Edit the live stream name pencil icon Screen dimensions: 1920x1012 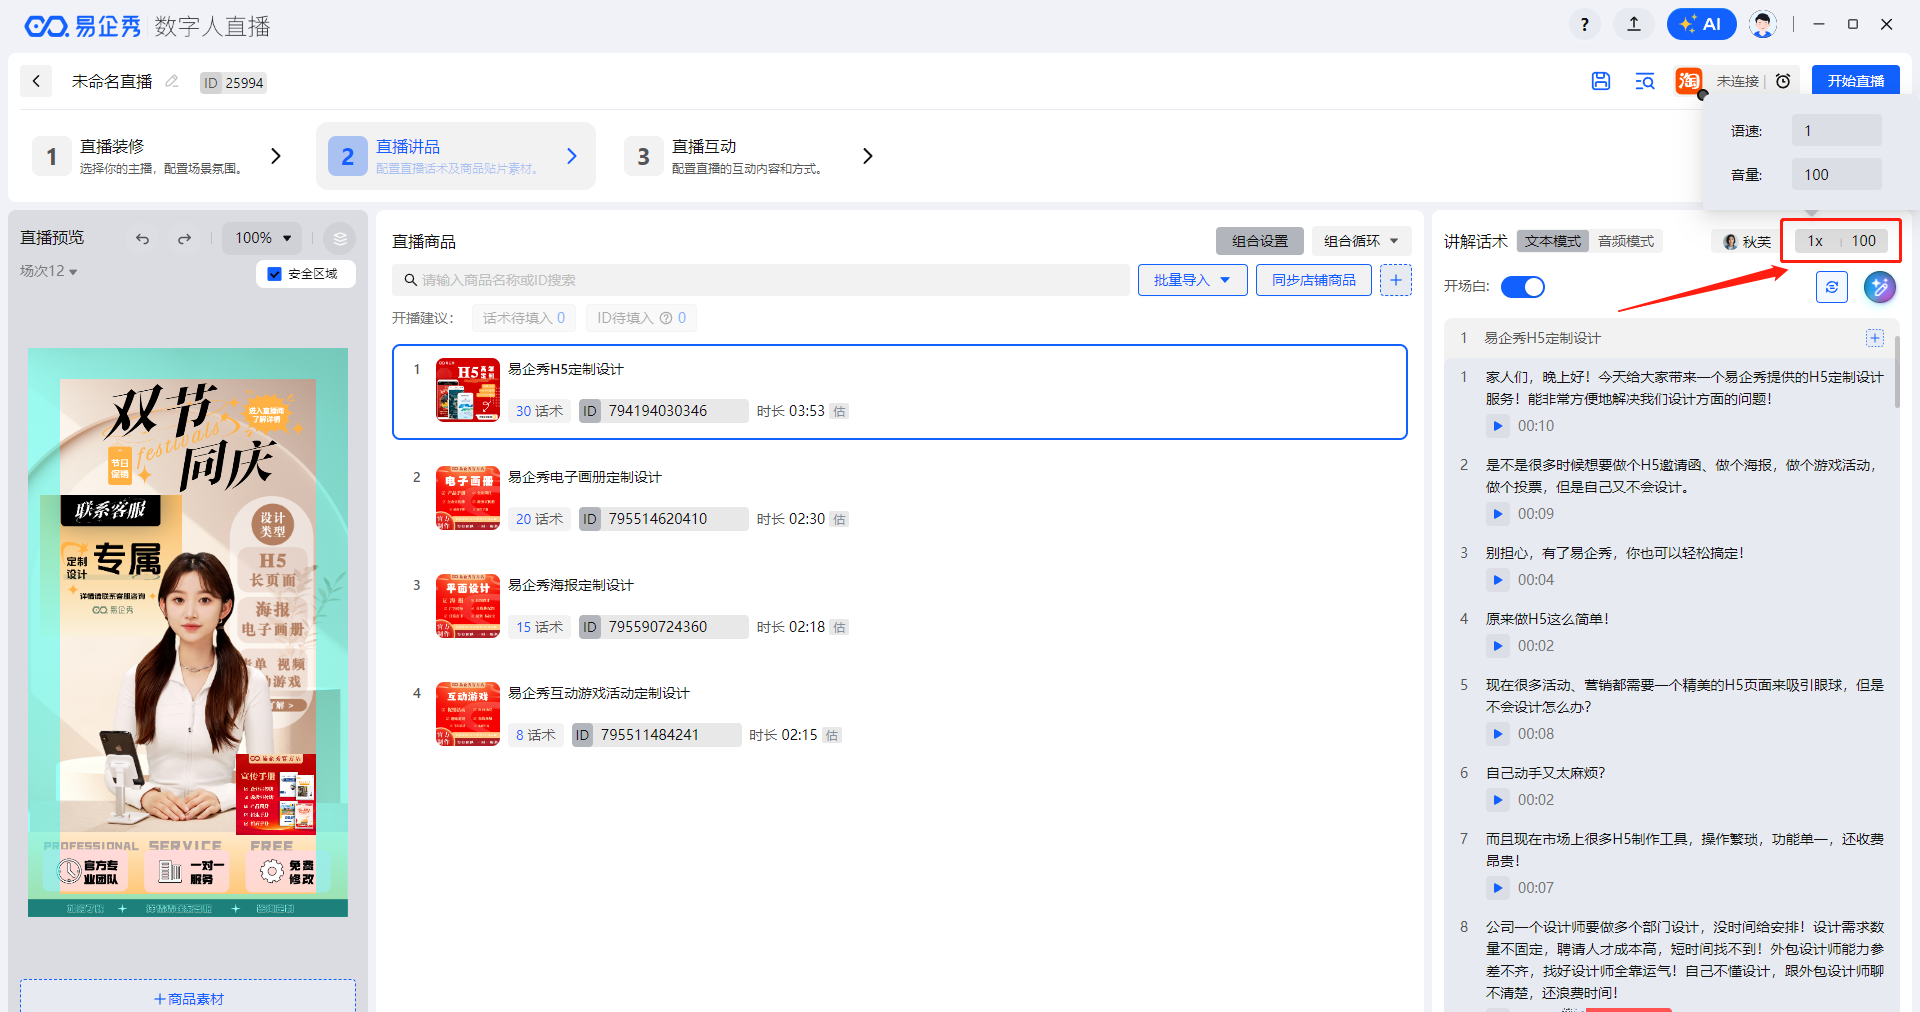[172, 81]
